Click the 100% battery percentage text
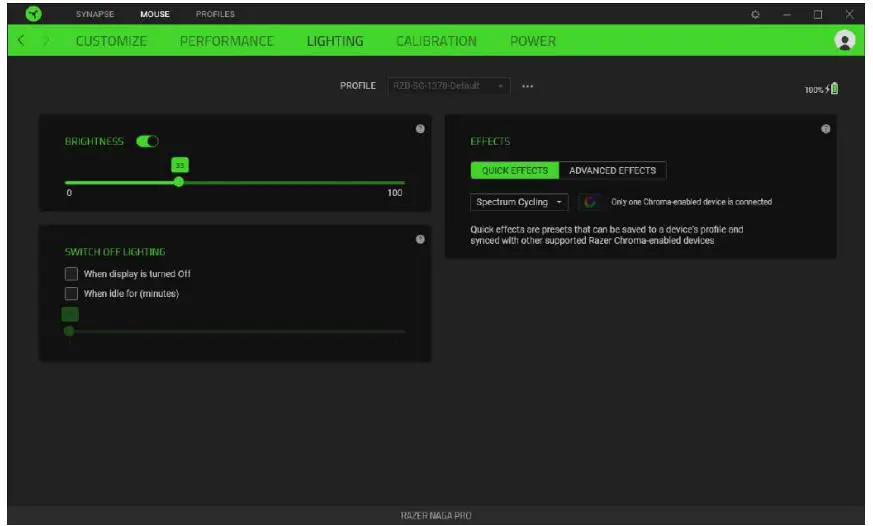The height and width of the screenshot is (526, 873). click(813, 90)
